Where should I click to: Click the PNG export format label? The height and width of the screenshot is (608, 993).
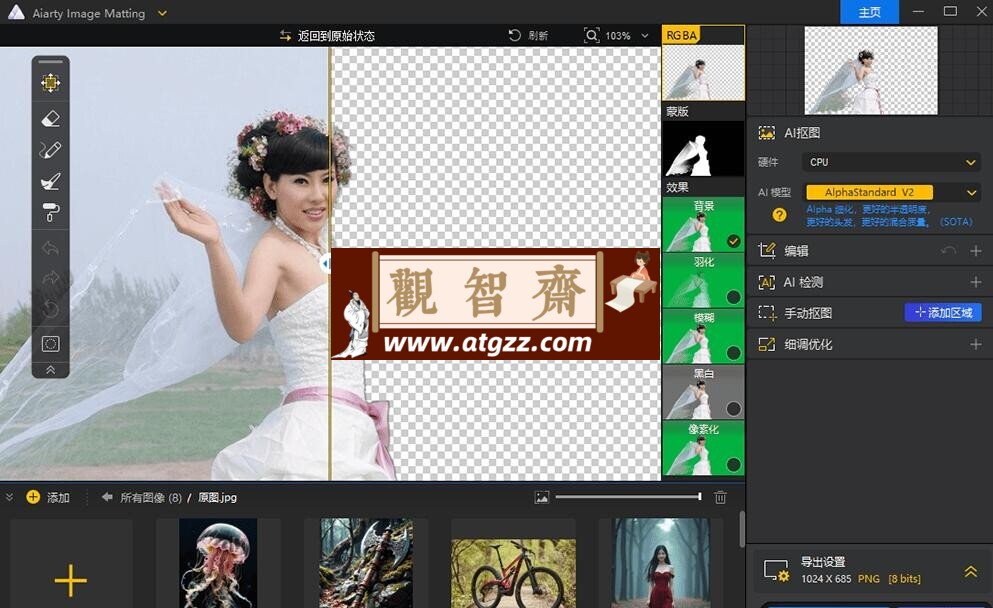pyautogui.click(x=868, y=579)
